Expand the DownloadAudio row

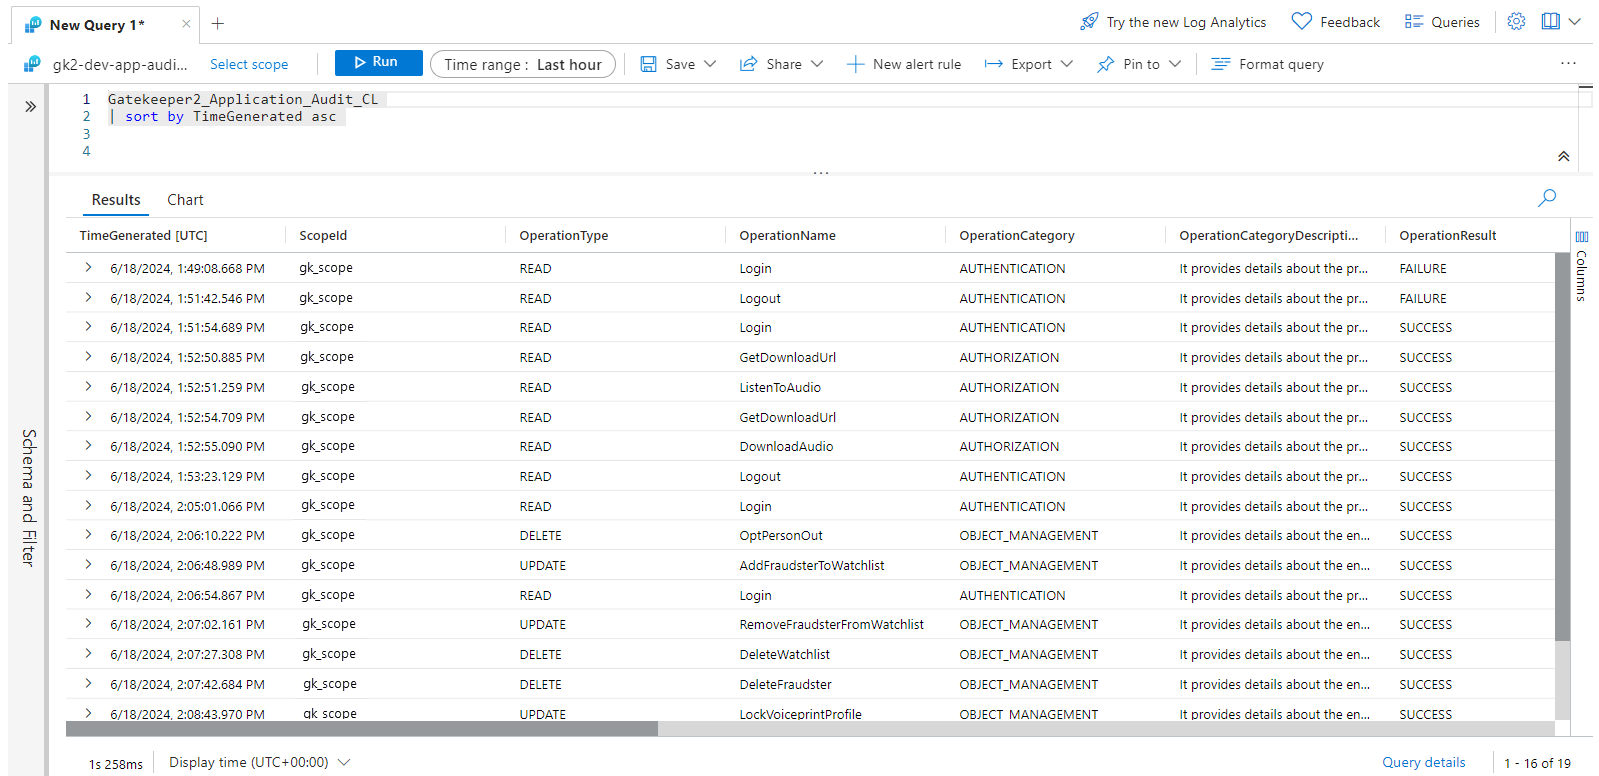88,445
